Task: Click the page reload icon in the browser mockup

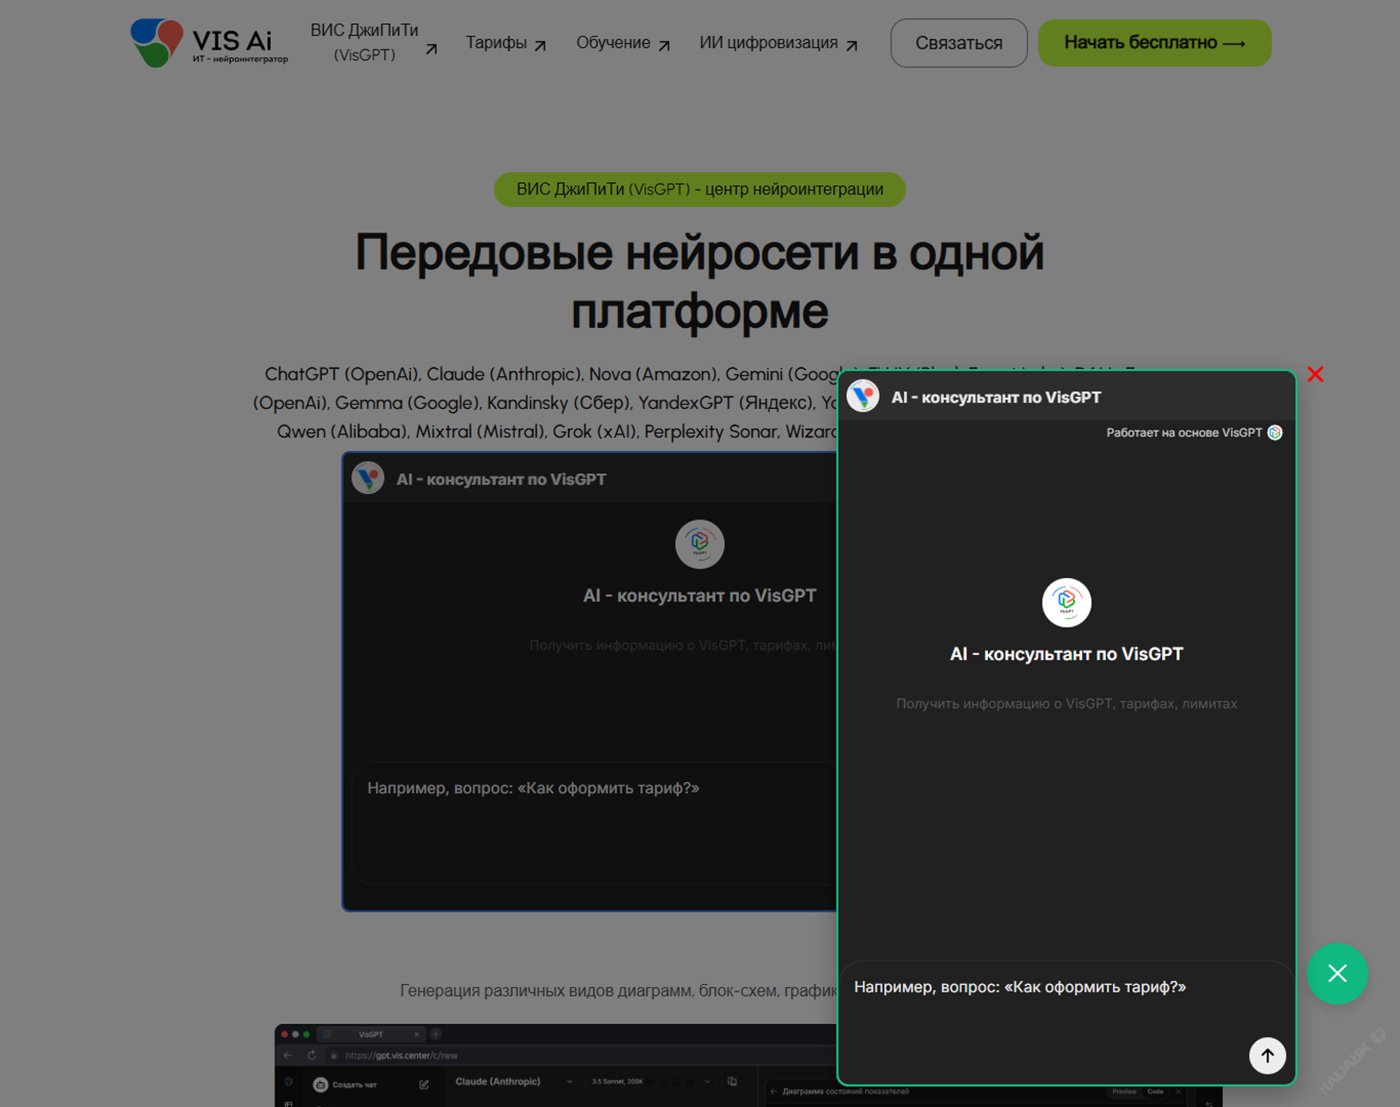Action: point(312,1055)
